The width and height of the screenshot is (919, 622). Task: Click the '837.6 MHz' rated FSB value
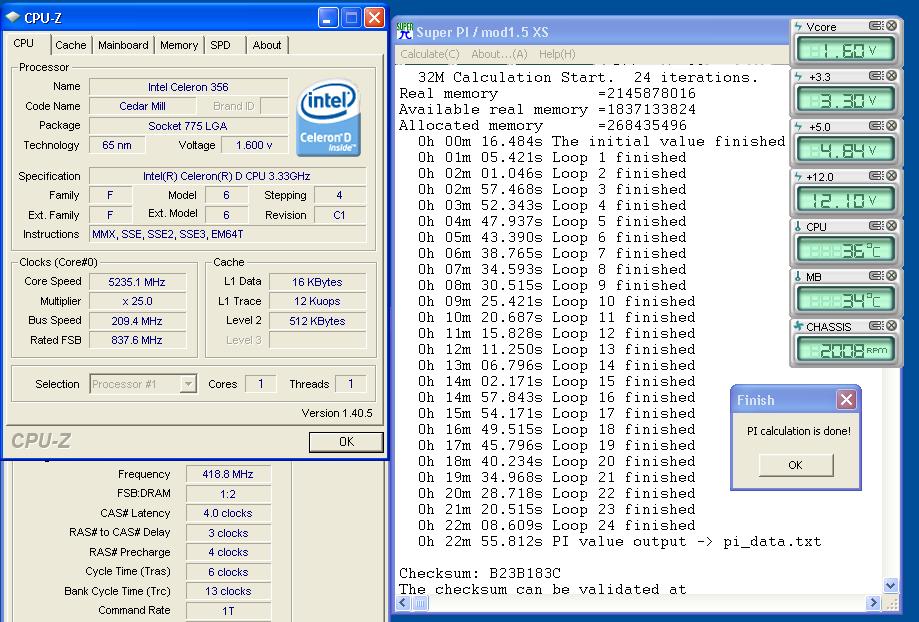(137, 340)
